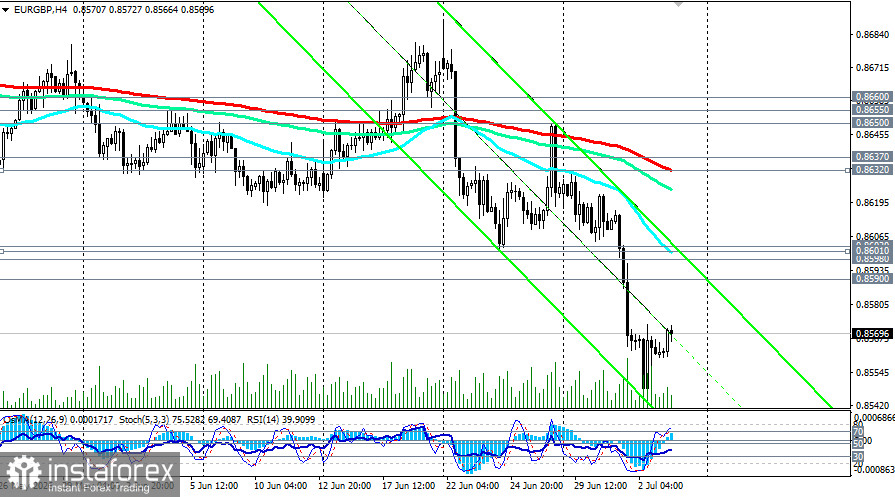
Task: Open the chart menu triangle beside EURGBP,H4
Action: pyautogui.click(x=6, y=10)
